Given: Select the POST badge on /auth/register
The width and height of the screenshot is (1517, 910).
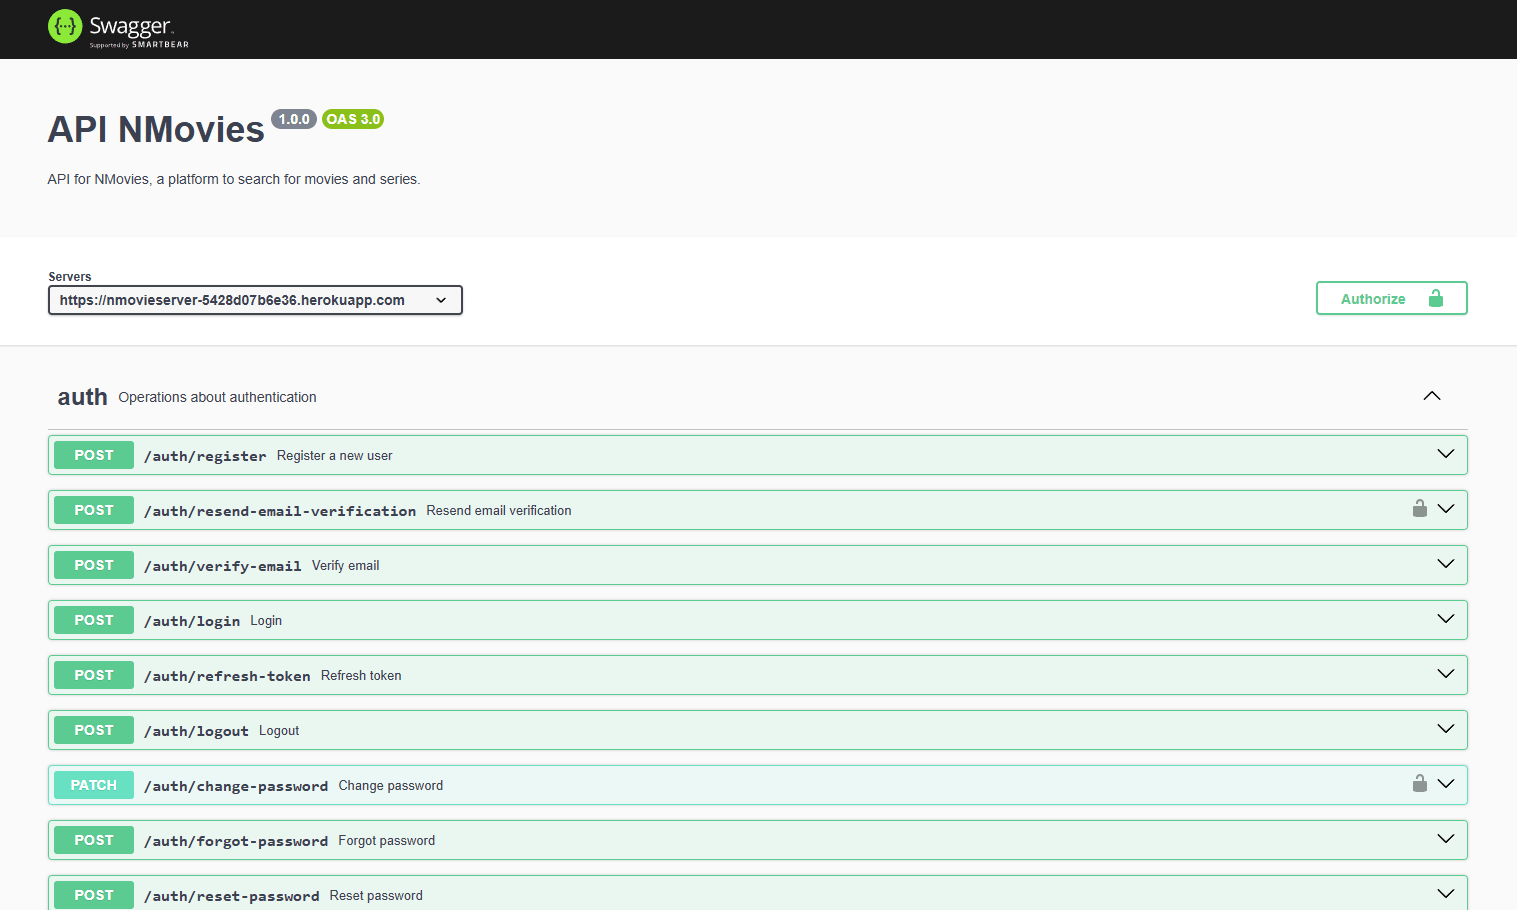Looking at the screenshot, I should pyautogui.click(x=93, y=454).
